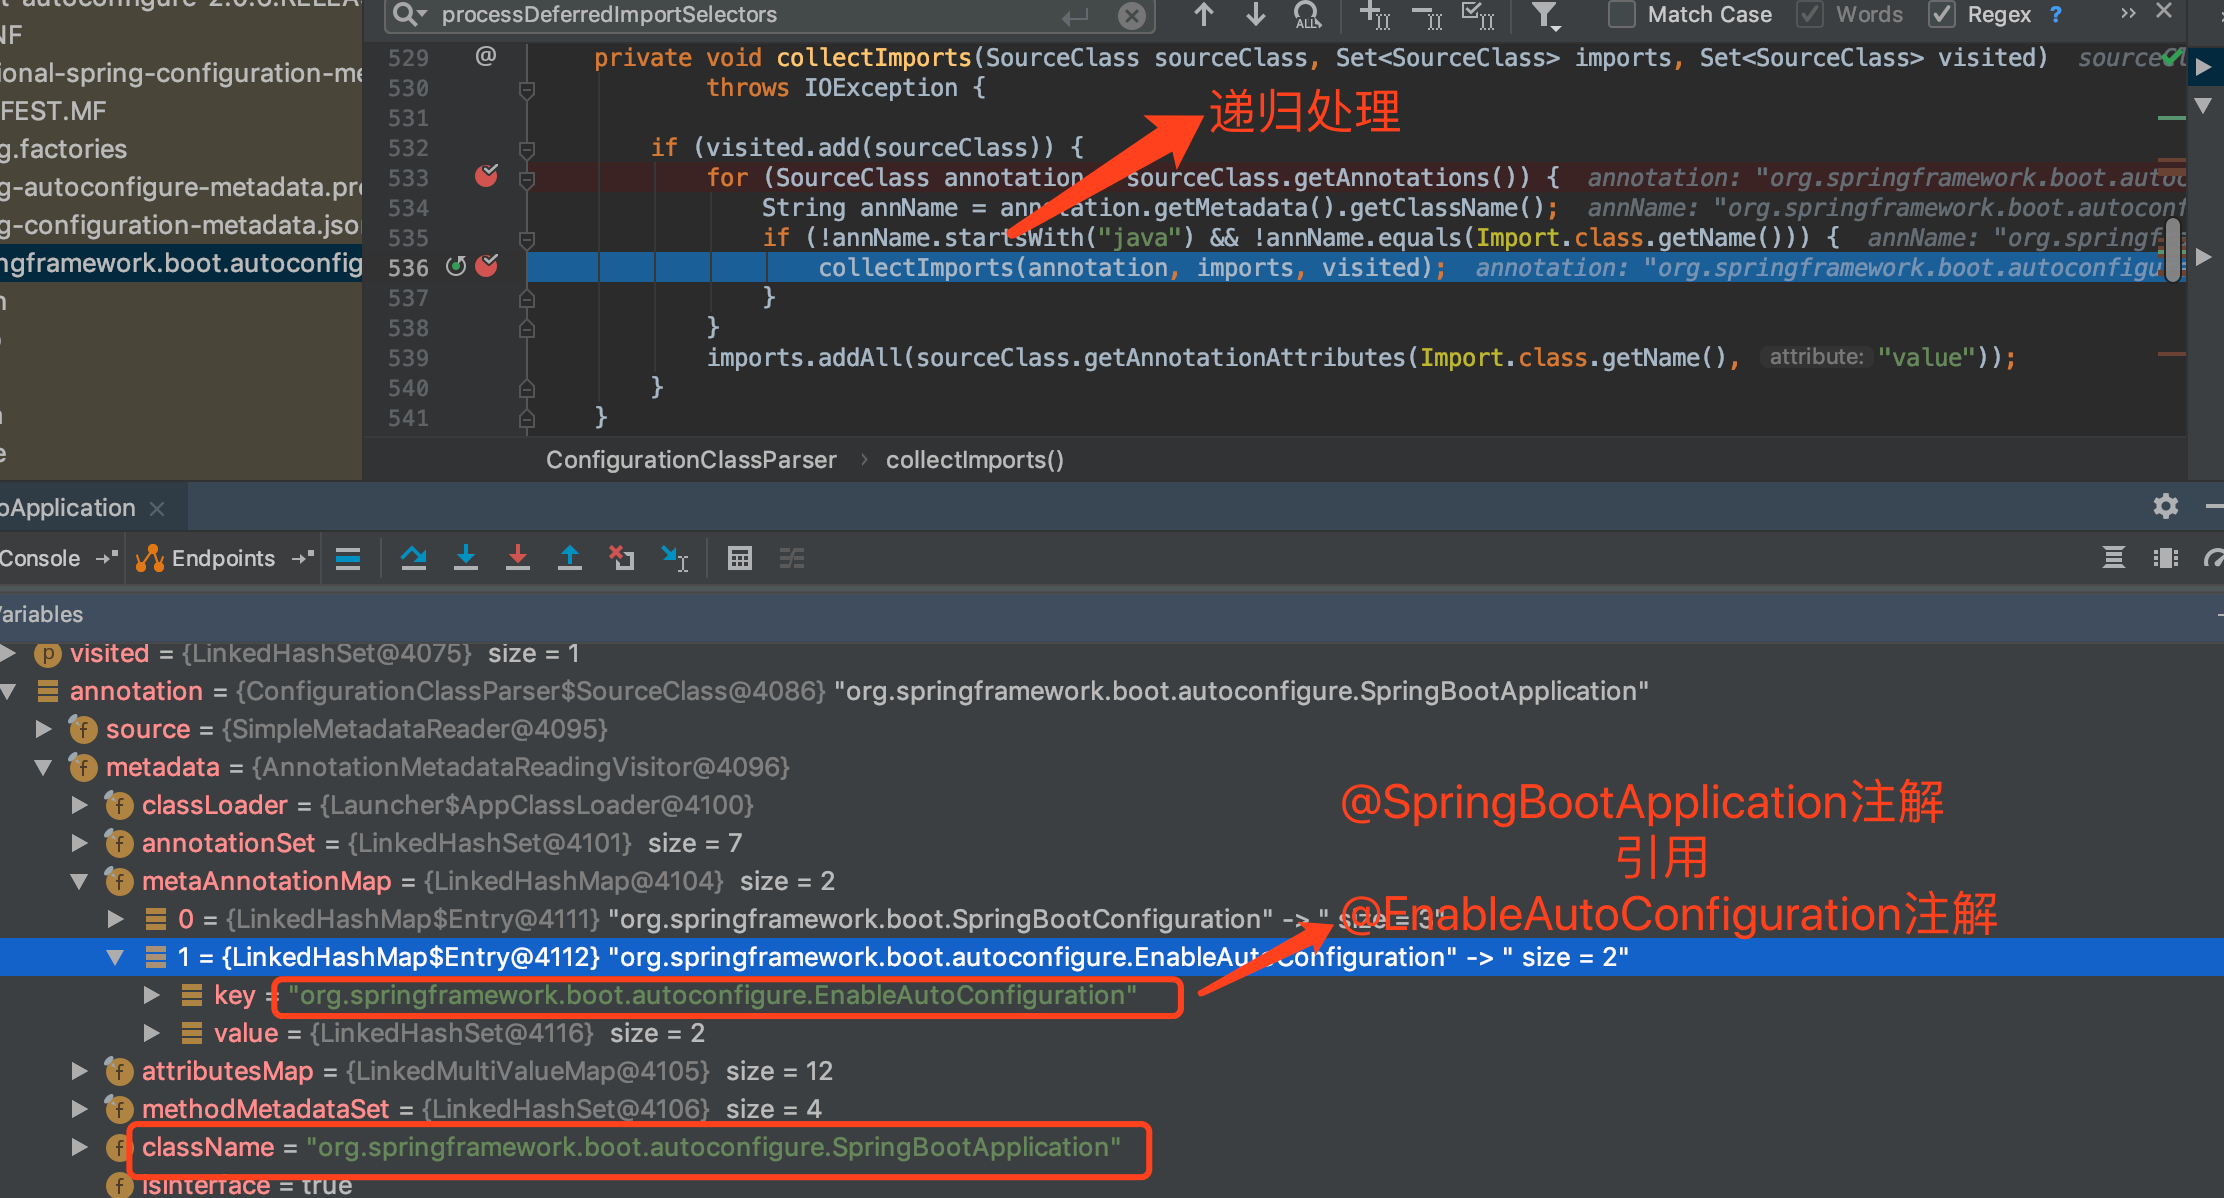Expand the source field node

pos(44,729)
